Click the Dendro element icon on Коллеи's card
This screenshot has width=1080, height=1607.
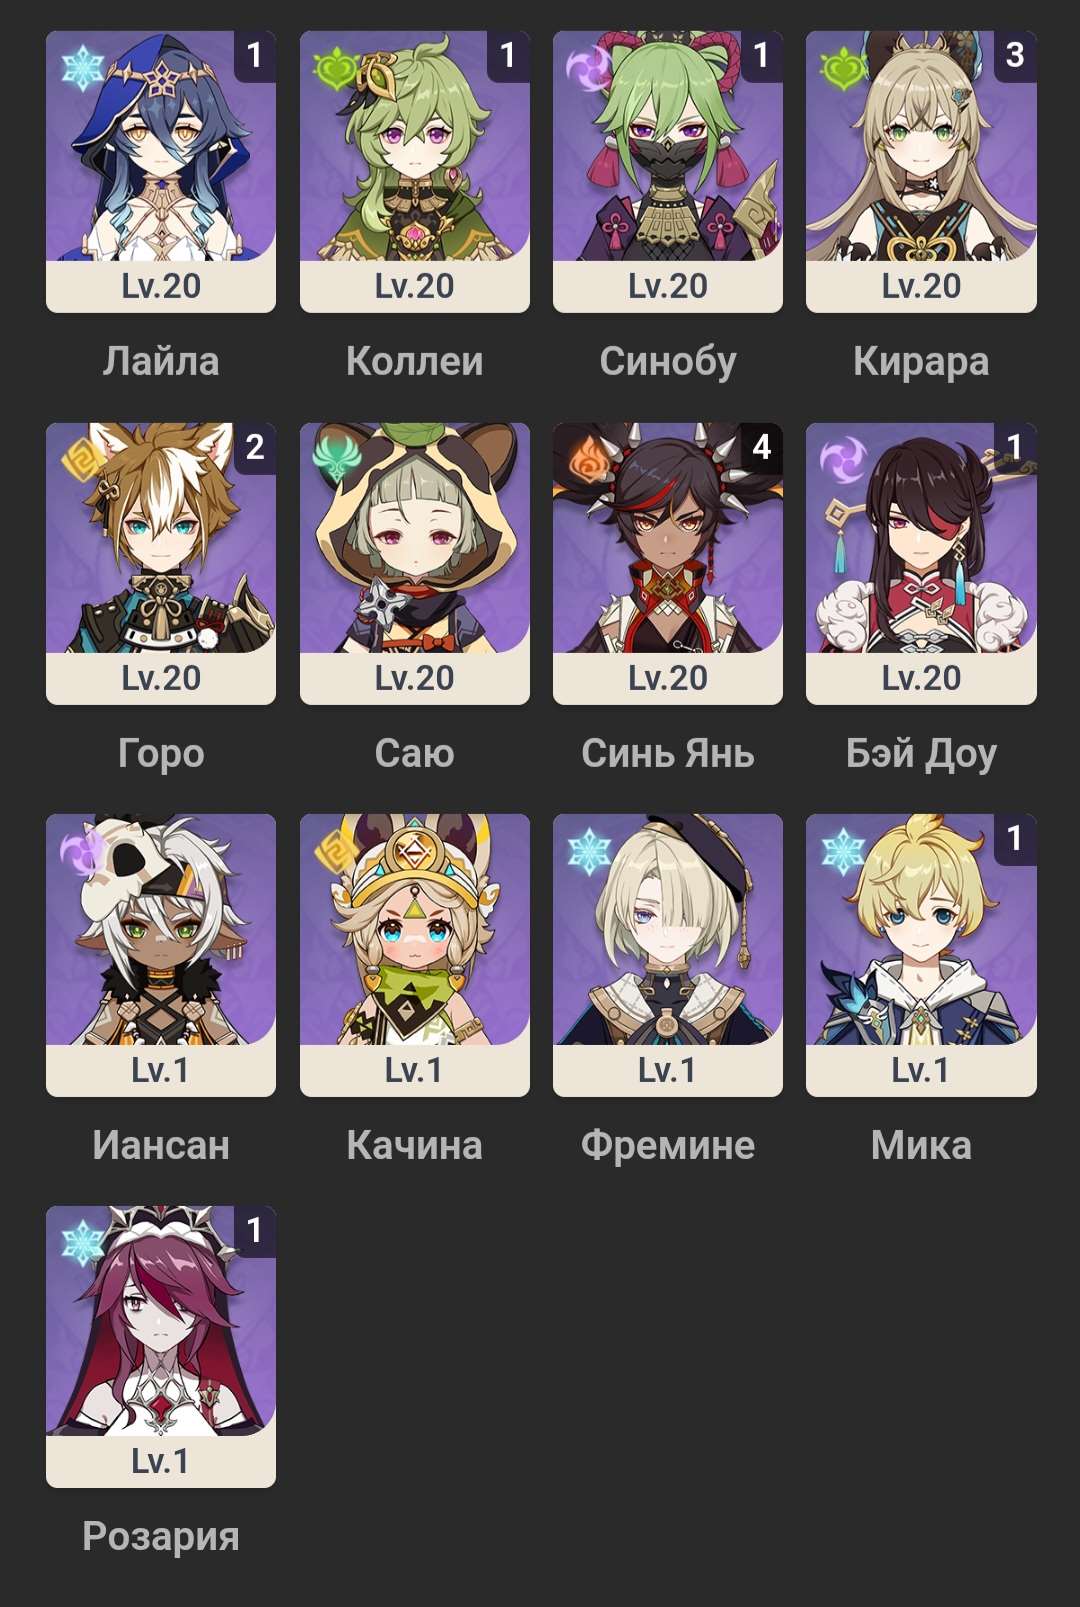(335, 69)
